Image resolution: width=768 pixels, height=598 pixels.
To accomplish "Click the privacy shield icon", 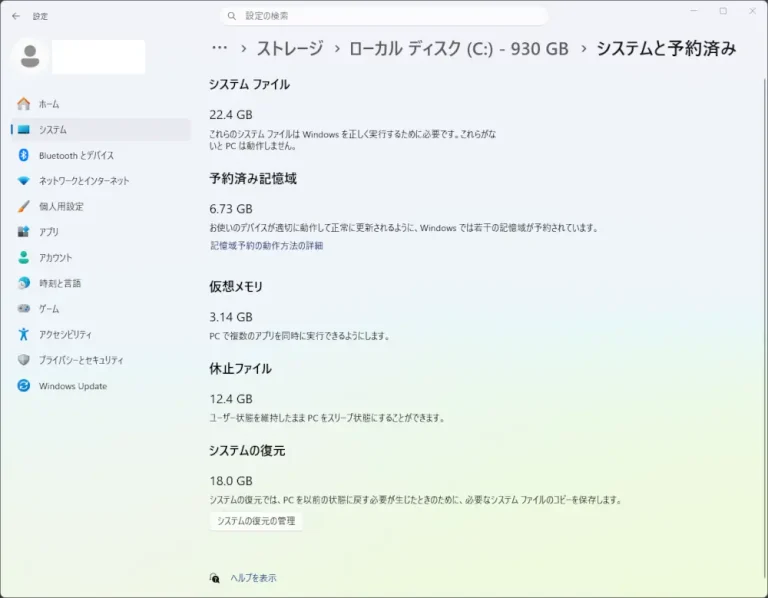I will (x=24, y=360).
